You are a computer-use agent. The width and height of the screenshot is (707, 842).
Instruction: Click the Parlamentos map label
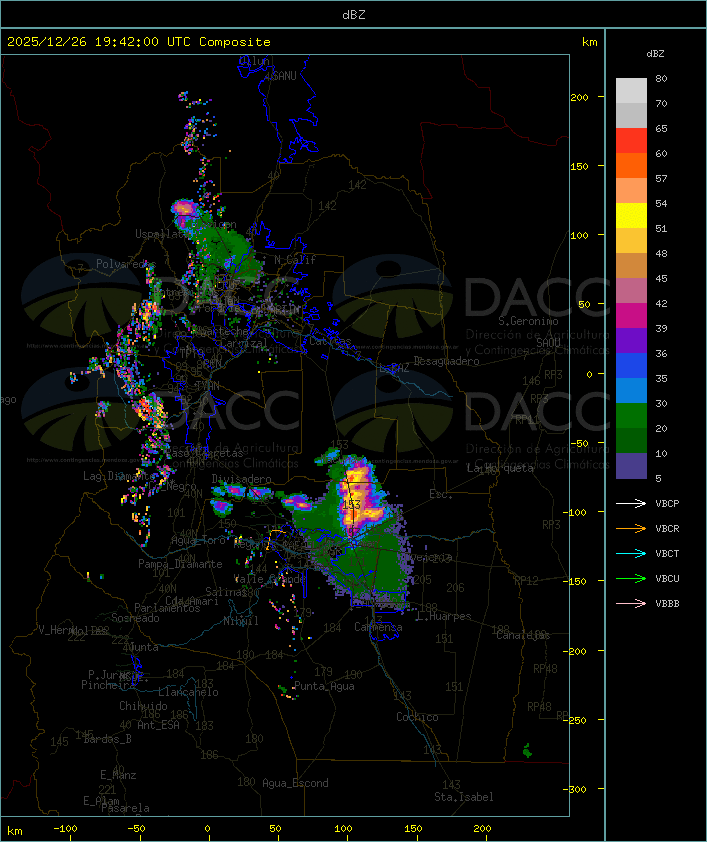(167, 608)
